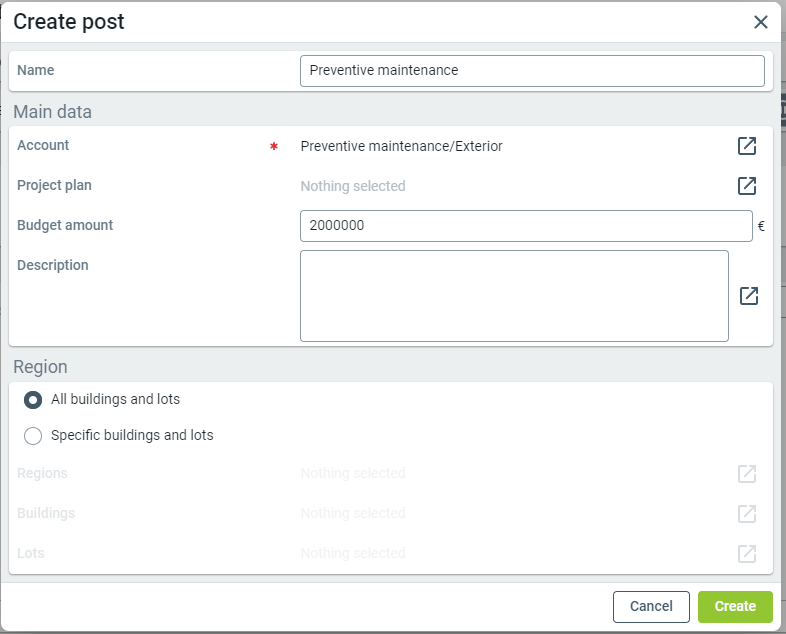Focus the Budget amount field
The width and height of the screenshot is (786, 634).
pyautogui.click(x=526, y=226)
